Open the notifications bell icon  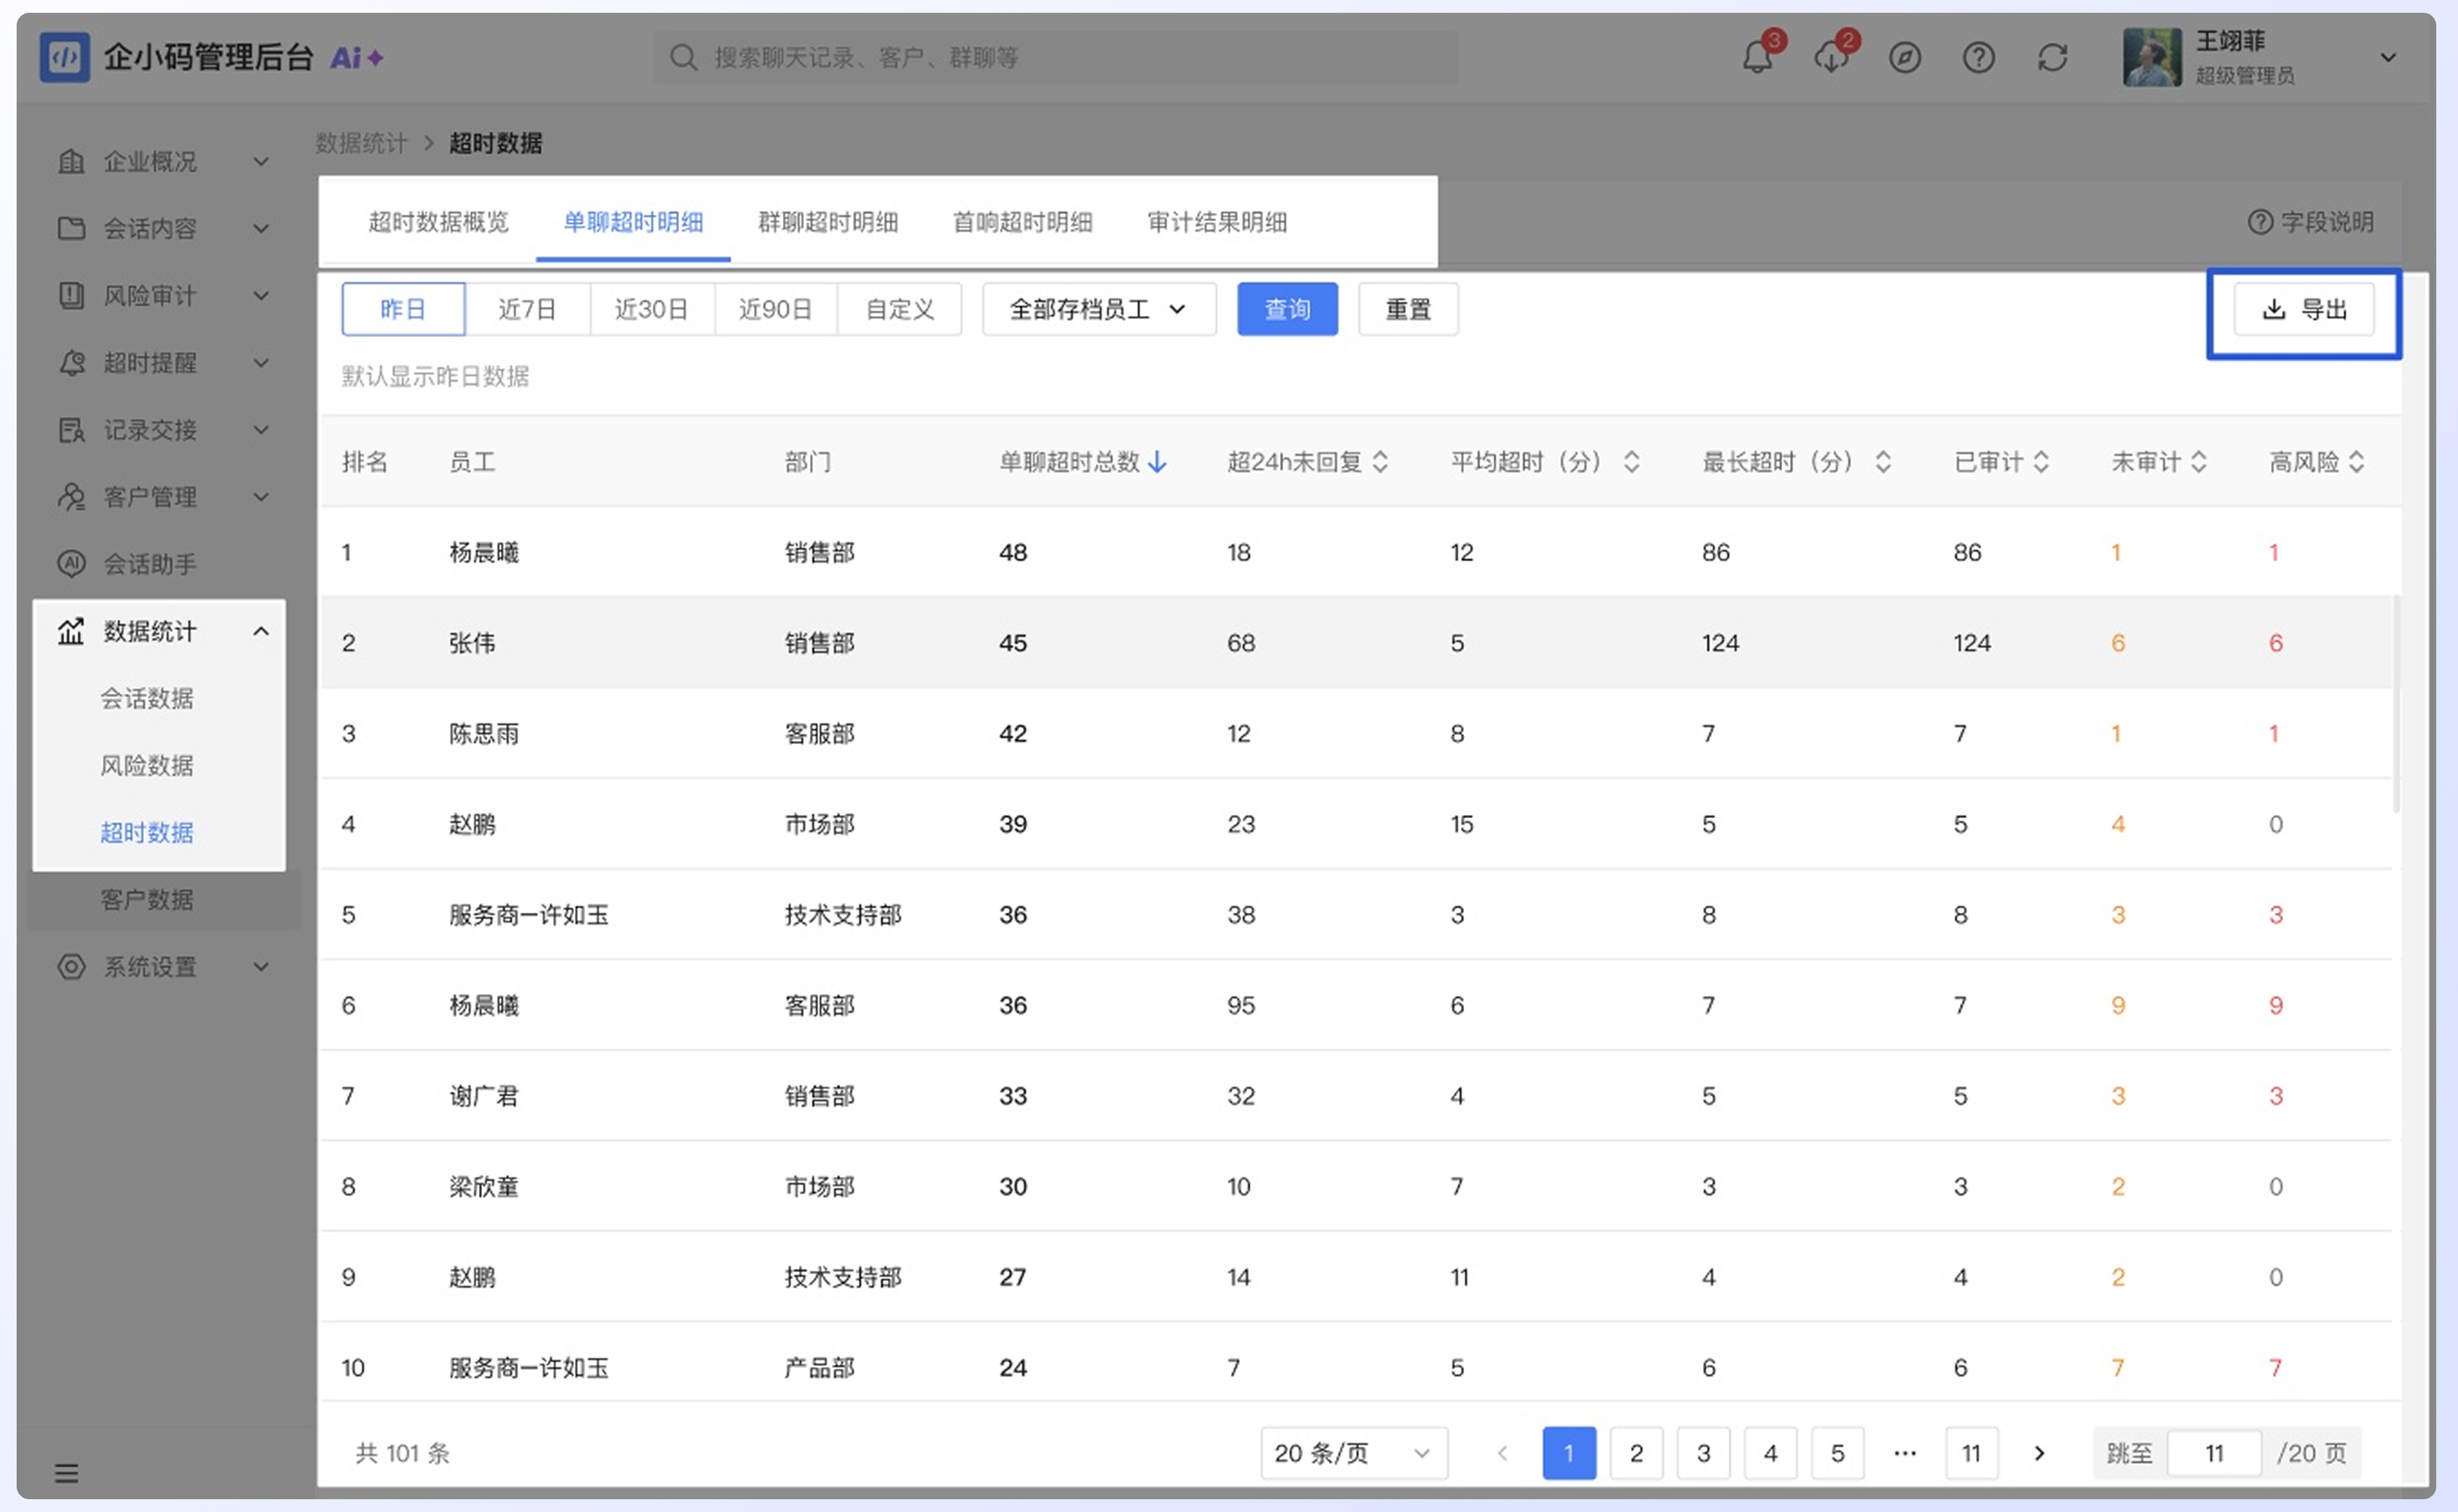[x=1757, y=57]
